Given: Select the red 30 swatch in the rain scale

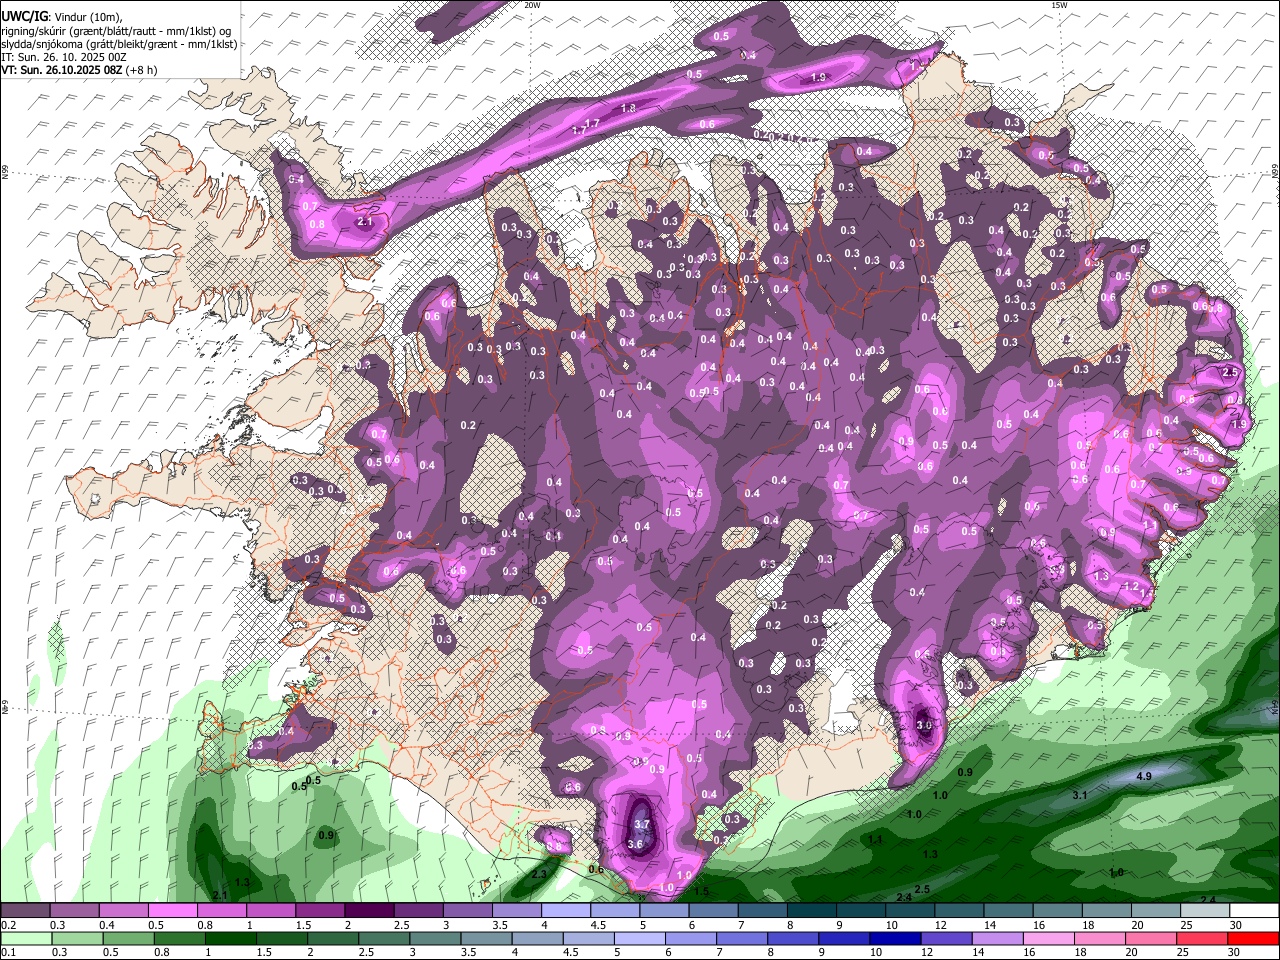Looking at the screenshot, I should coord(1253,938).
